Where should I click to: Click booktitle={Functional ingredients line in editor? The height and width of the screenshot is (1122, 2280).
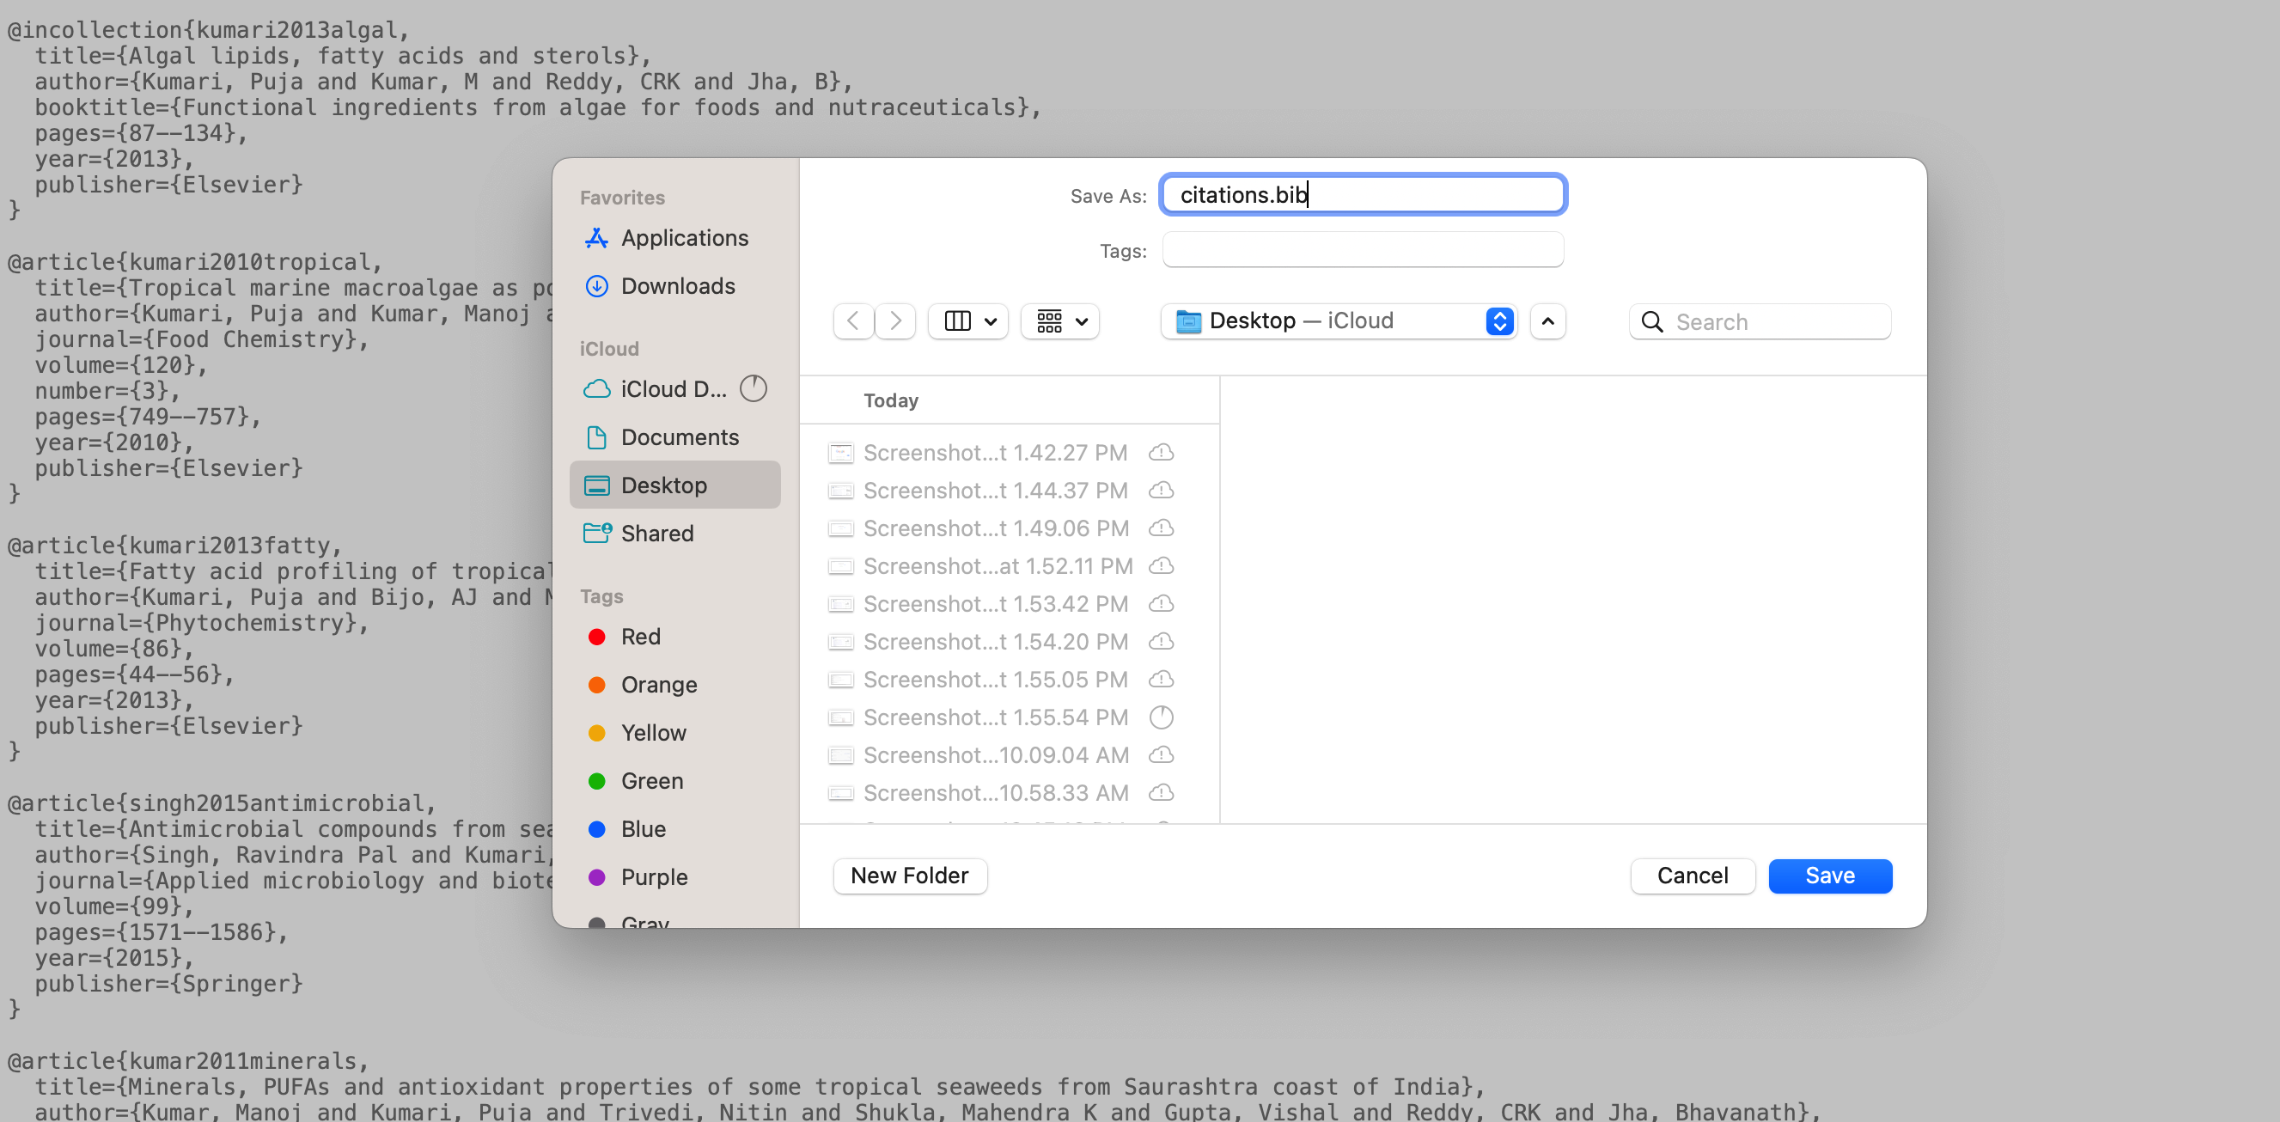538,108
